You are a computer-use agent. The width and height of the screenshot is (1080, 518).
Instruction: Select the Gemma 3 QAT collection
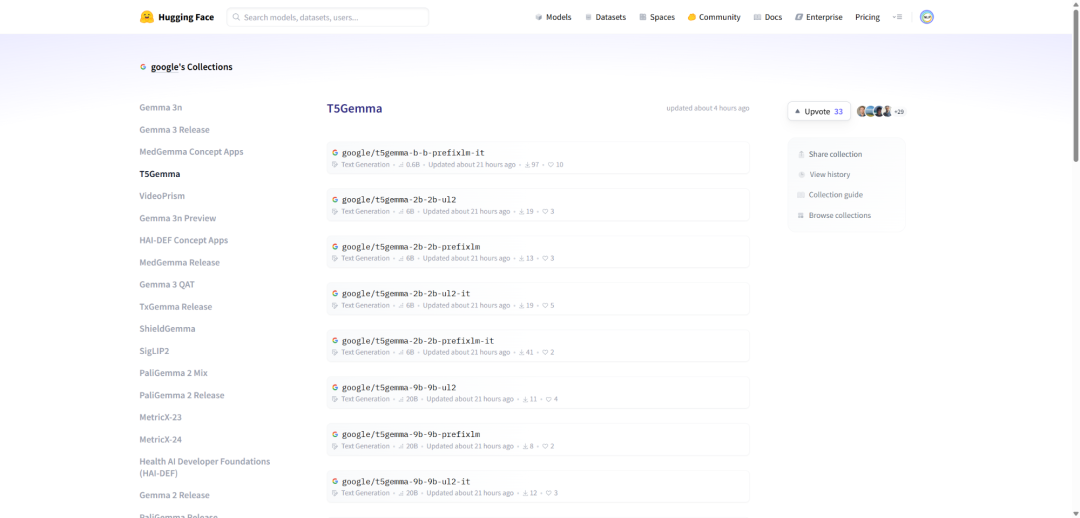[x=167, y=284]
